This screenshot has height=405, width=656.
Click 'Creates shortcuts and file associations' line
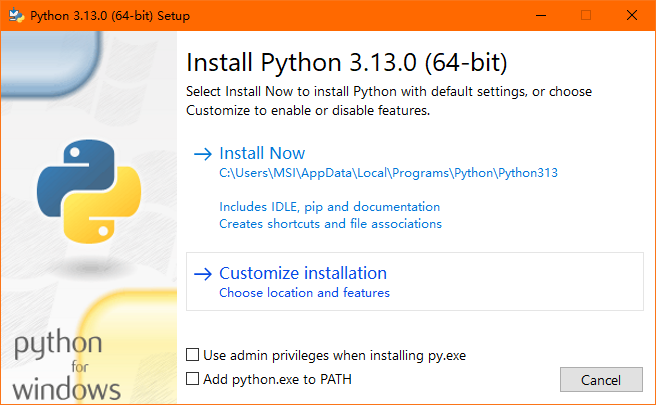pos(330,224)
